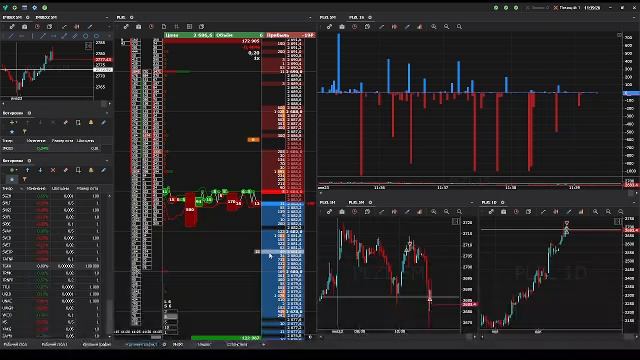The image size is (640, 360).
Task: Open the green add-widget icon in top bar
Action: click(15, 7)
